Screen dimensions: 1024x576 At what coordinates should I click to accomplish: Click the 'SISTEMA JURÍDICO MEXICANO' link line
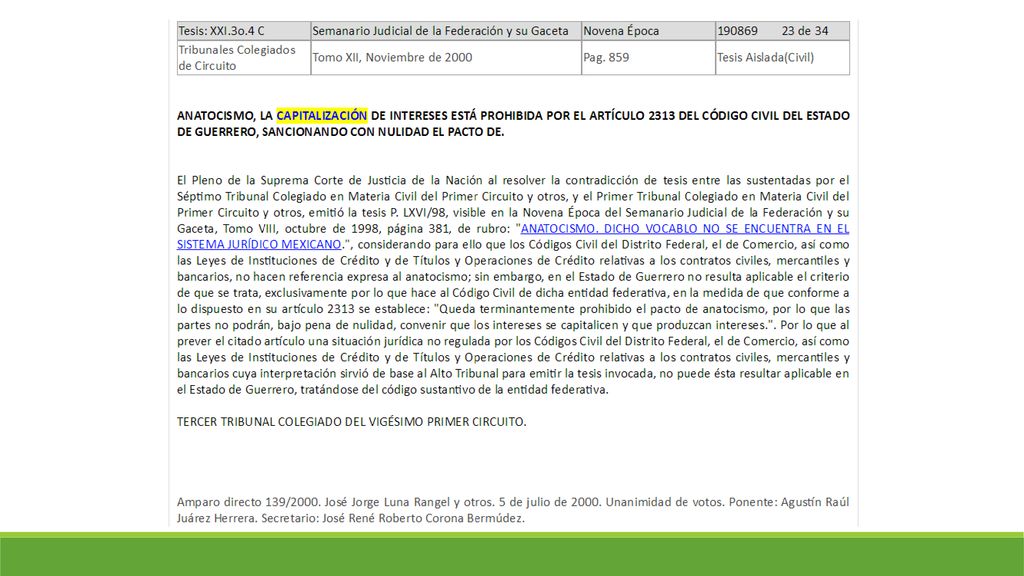click(259, 244)
